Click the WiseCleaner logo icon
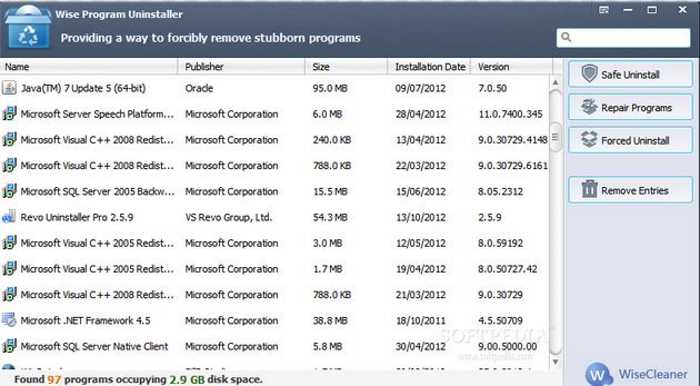Image resolution: width=700 pixels, height=386 pixels. click(x=598, y=374)
